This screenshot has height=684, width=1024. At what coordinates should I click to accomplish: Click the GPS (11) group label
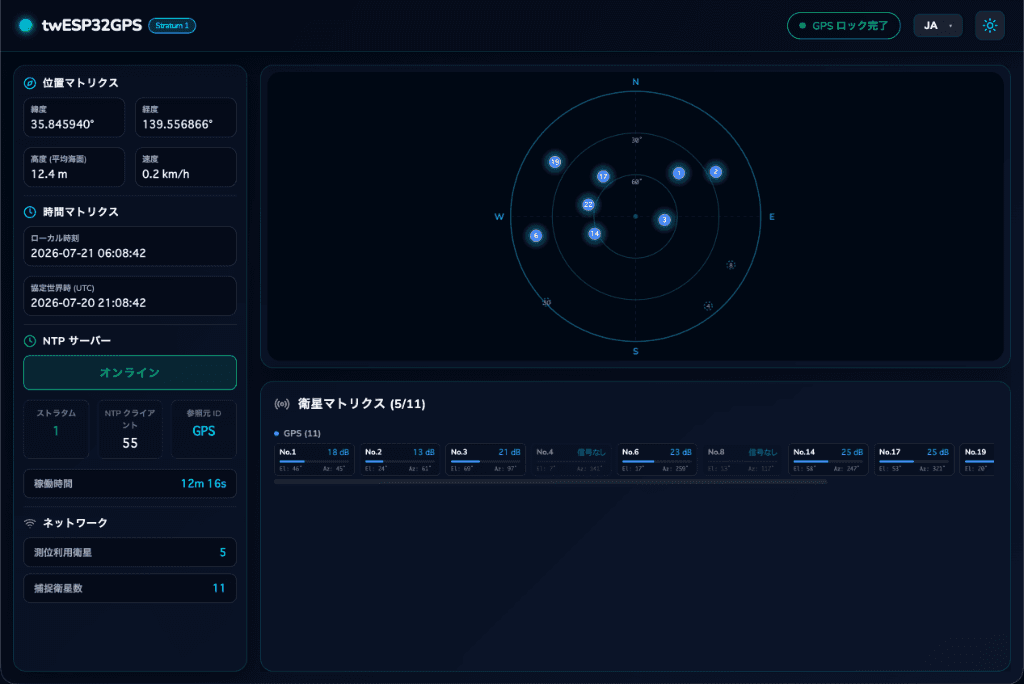[x=302, y=433]
